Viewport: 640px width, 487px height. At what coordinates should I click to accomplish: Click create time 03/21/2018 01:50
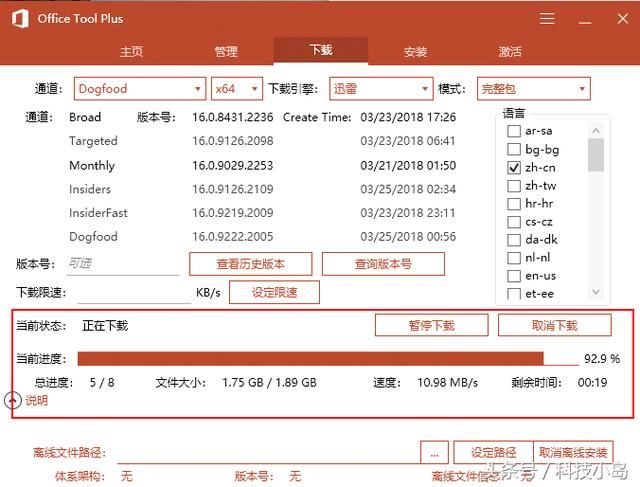[x=408, y=165]
